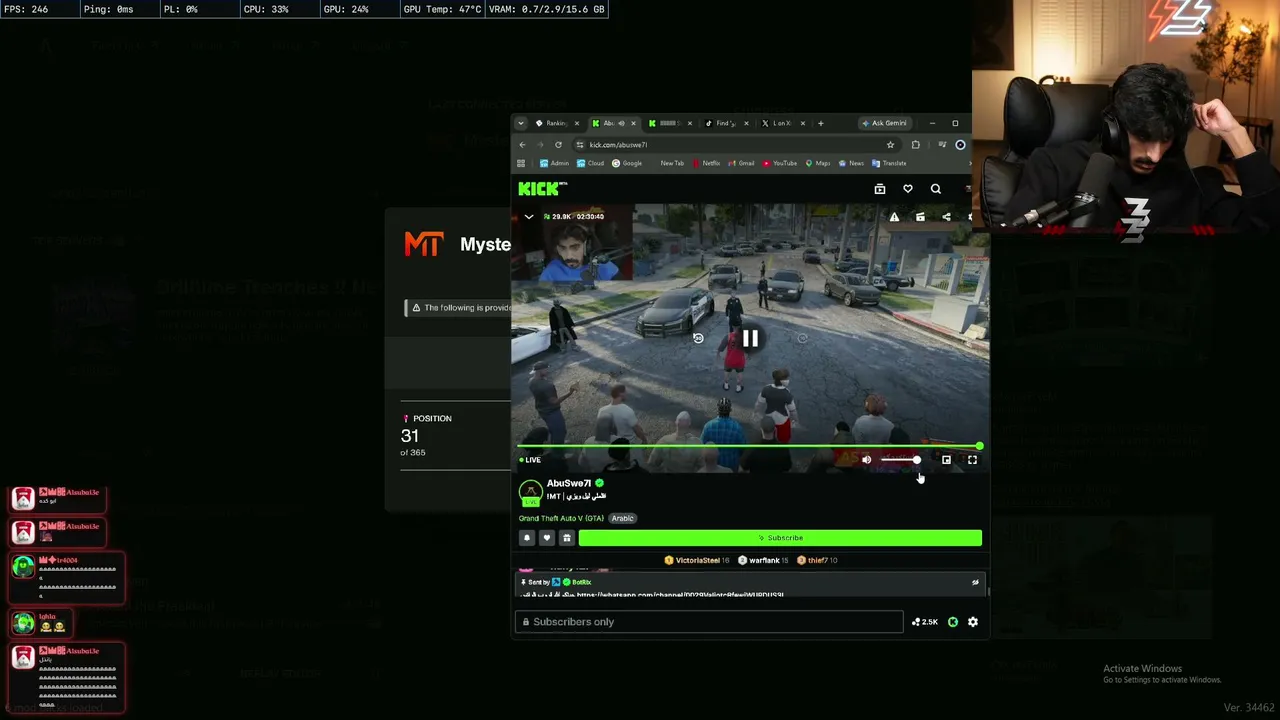Open the Admin bookmark
The image size is (1280, 720).
click(555, 164)
